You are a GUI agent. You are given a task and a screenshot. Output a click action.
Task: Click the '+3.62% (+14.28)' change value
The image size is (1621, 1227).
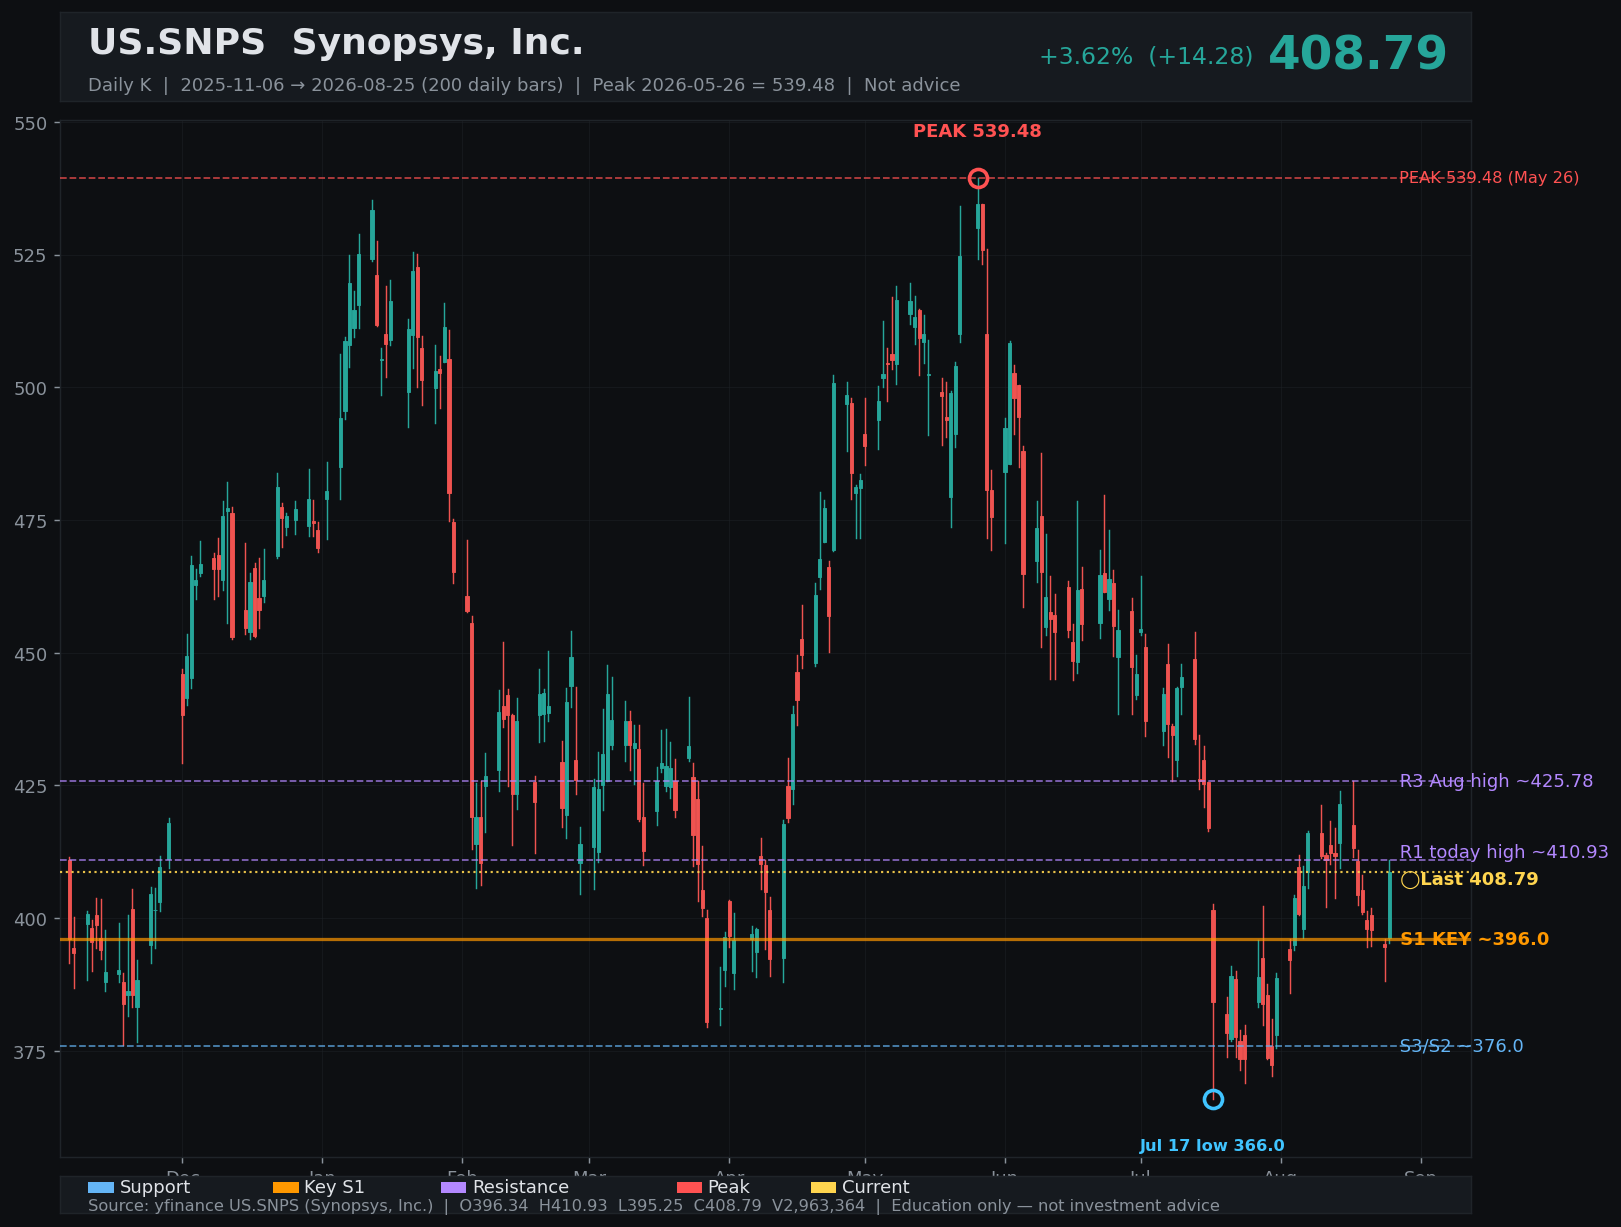[1146, 57]
